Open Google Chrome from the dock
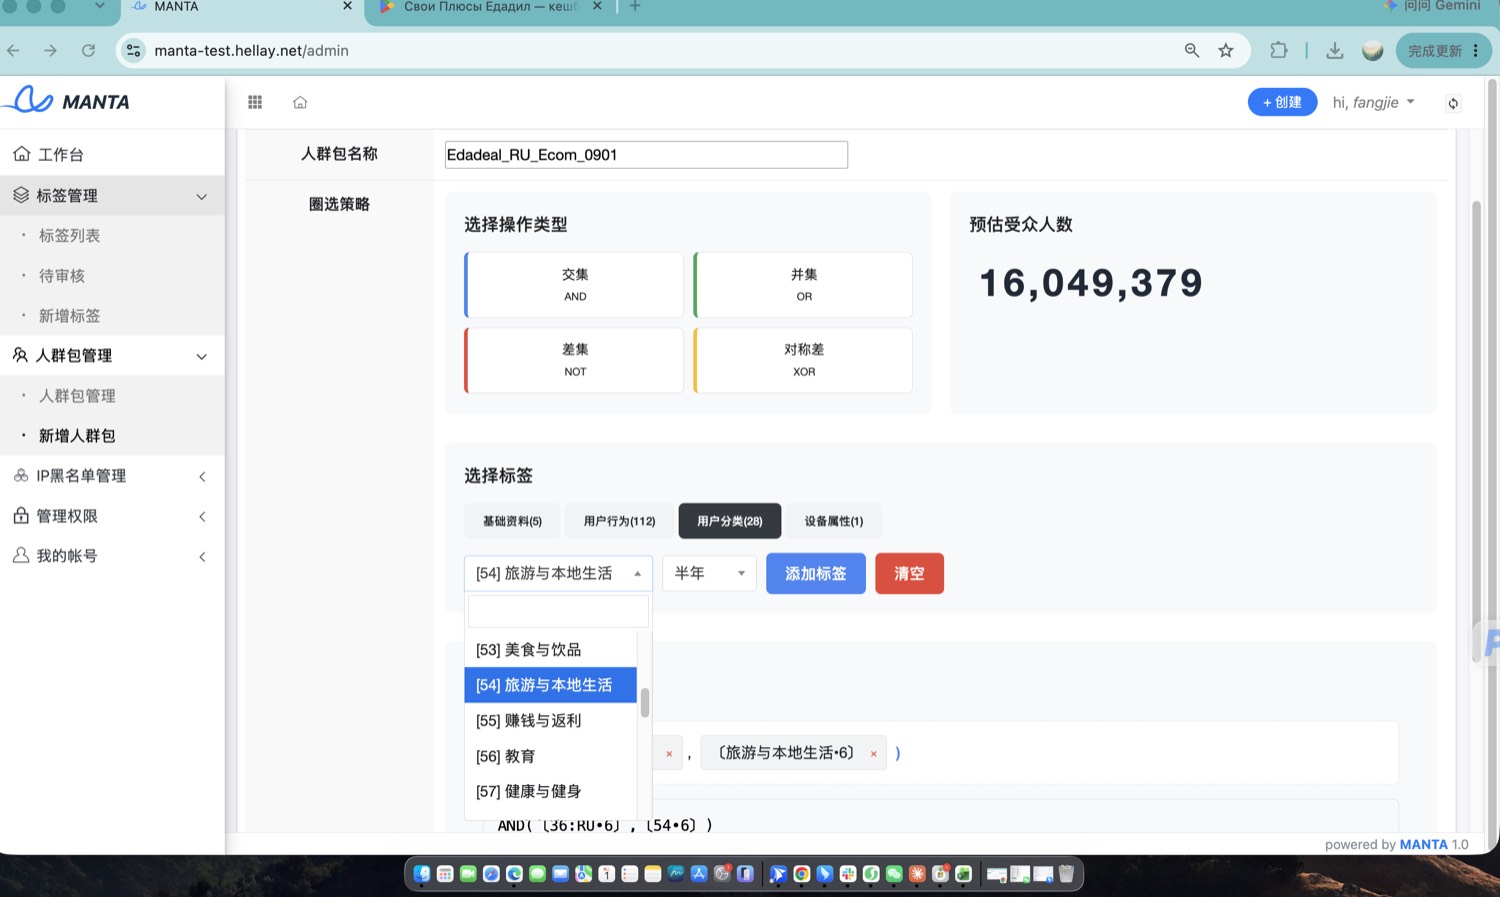 click(801, 874)
